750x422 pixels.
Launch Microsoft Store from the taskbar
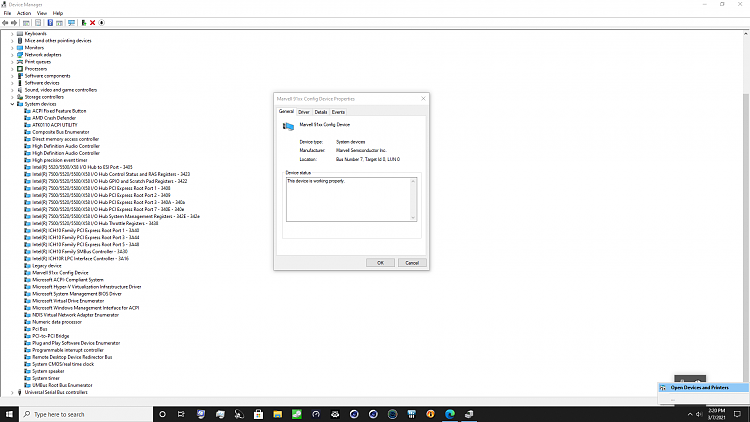(x=258, y=414)
